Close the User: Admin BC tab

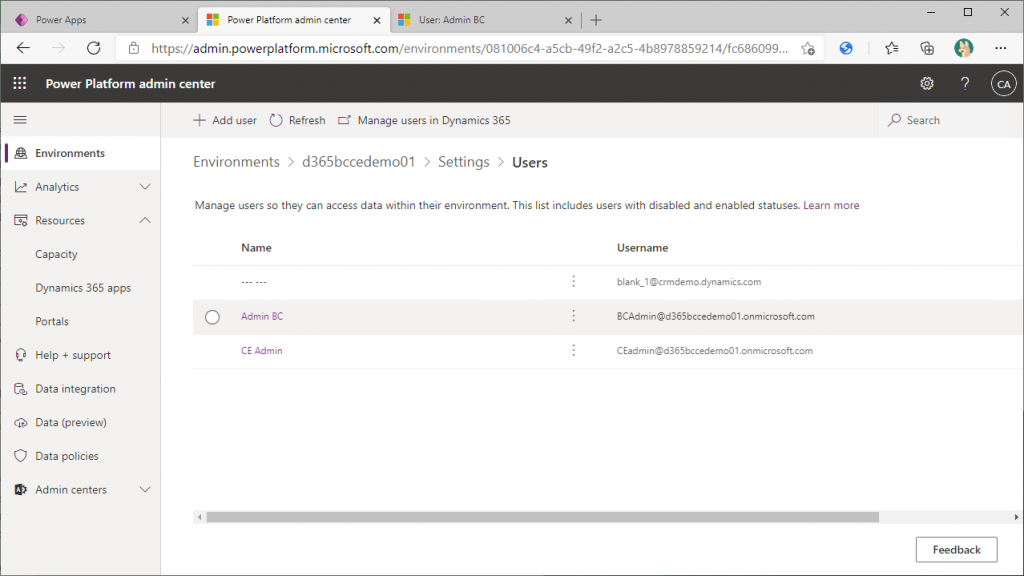pos(568,20)
